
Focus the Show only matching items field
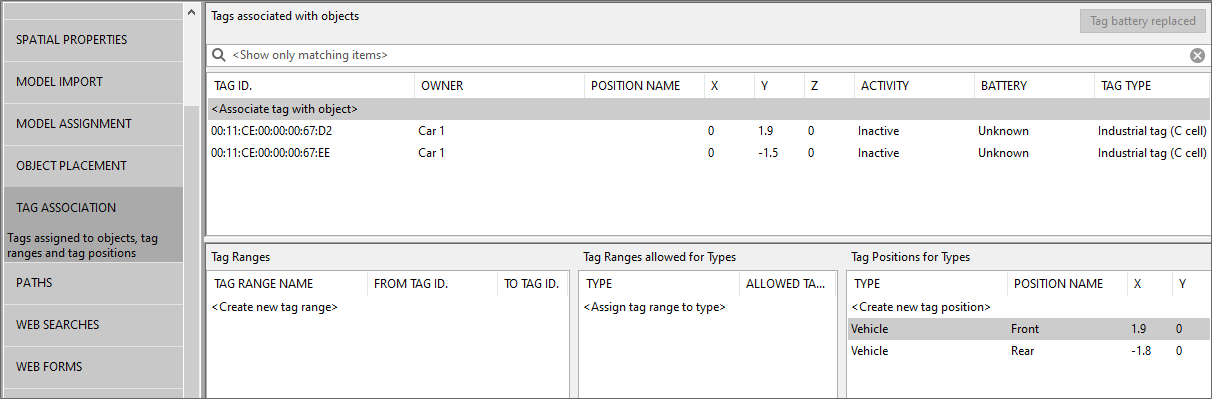point(708,55)
